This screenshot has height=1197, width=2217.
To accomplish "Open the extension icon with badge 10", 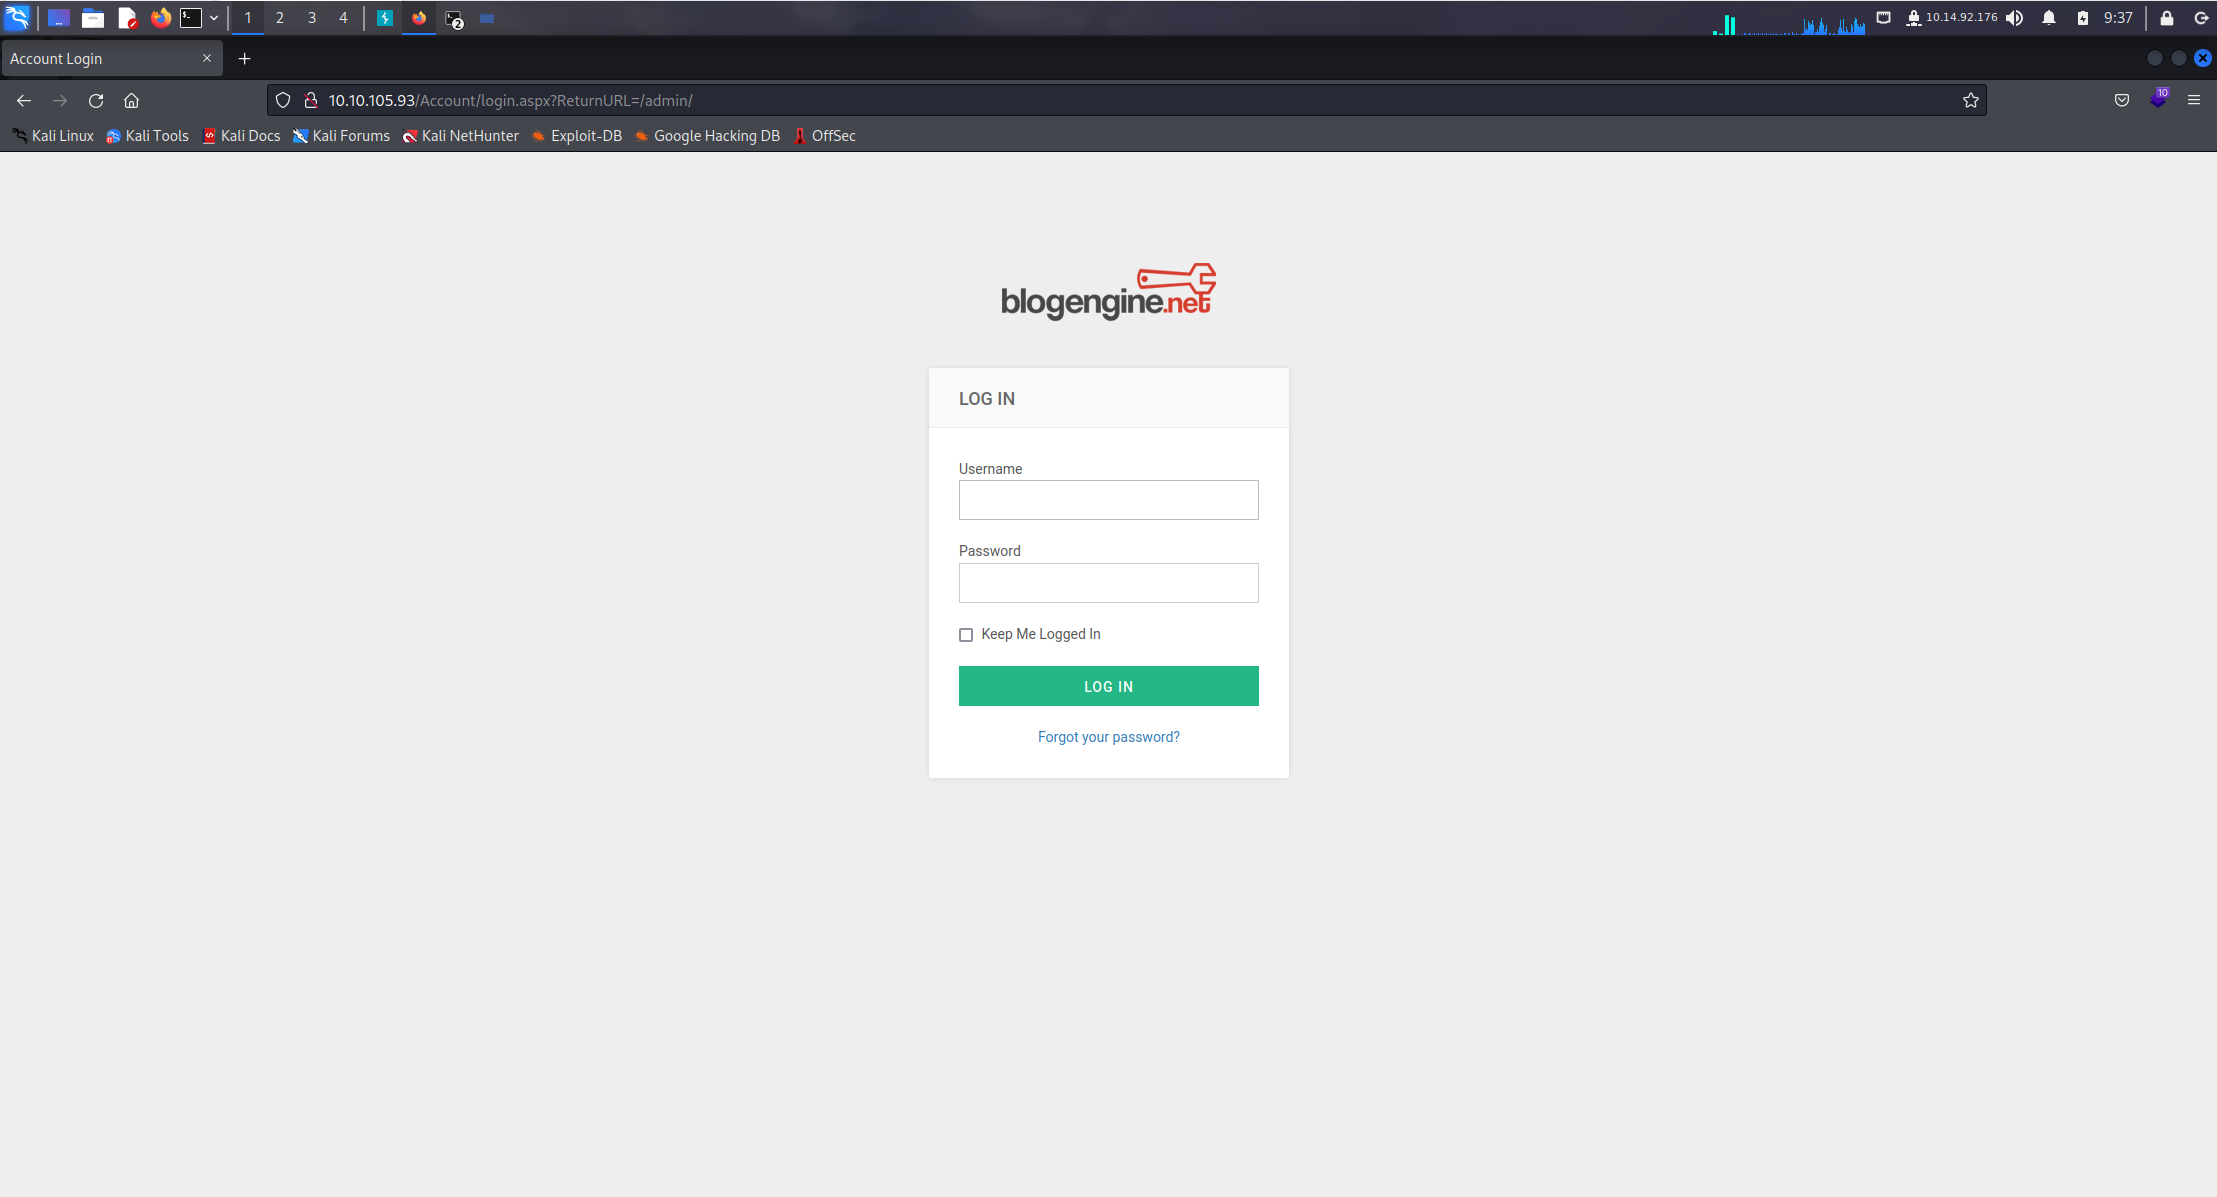I will pos(2157,100).
